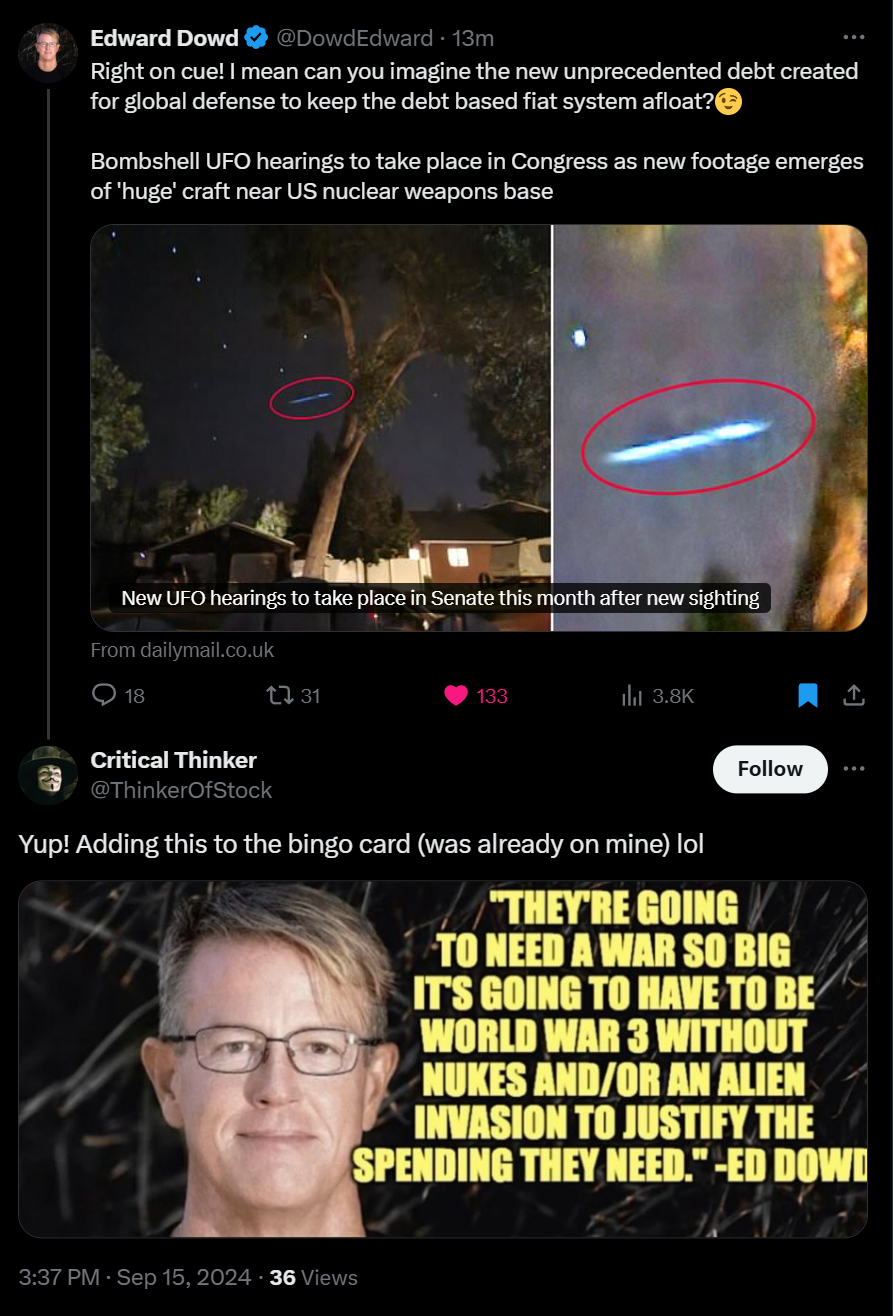Click the 'From dailymail.co.uk' source link
Image resolution: width=893 pixels, height=1316 pixels.
coord(182,650)
